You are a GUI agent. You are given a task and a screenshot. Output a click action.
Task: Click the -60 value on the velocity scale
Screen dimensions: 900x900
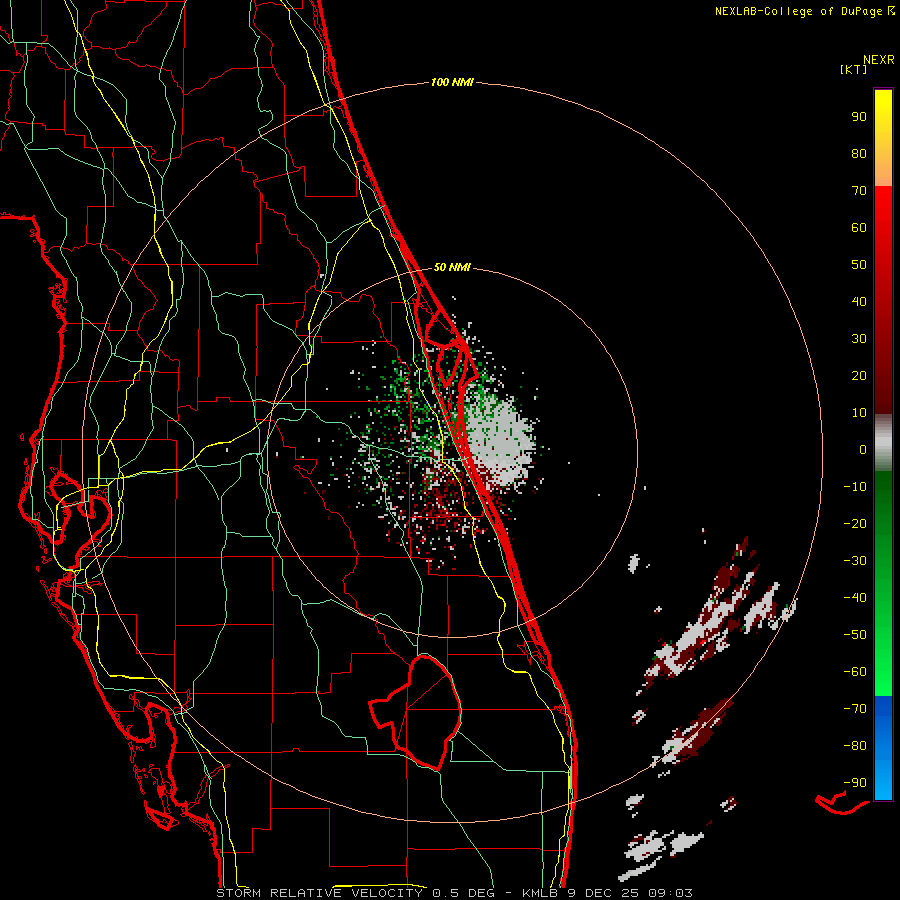[x=855, y=672]
